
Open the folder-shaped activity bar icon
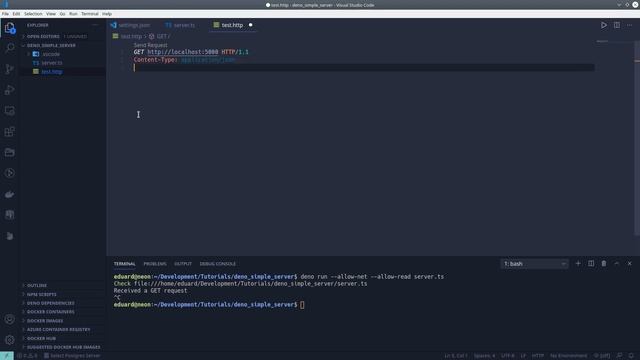(9, 152)
